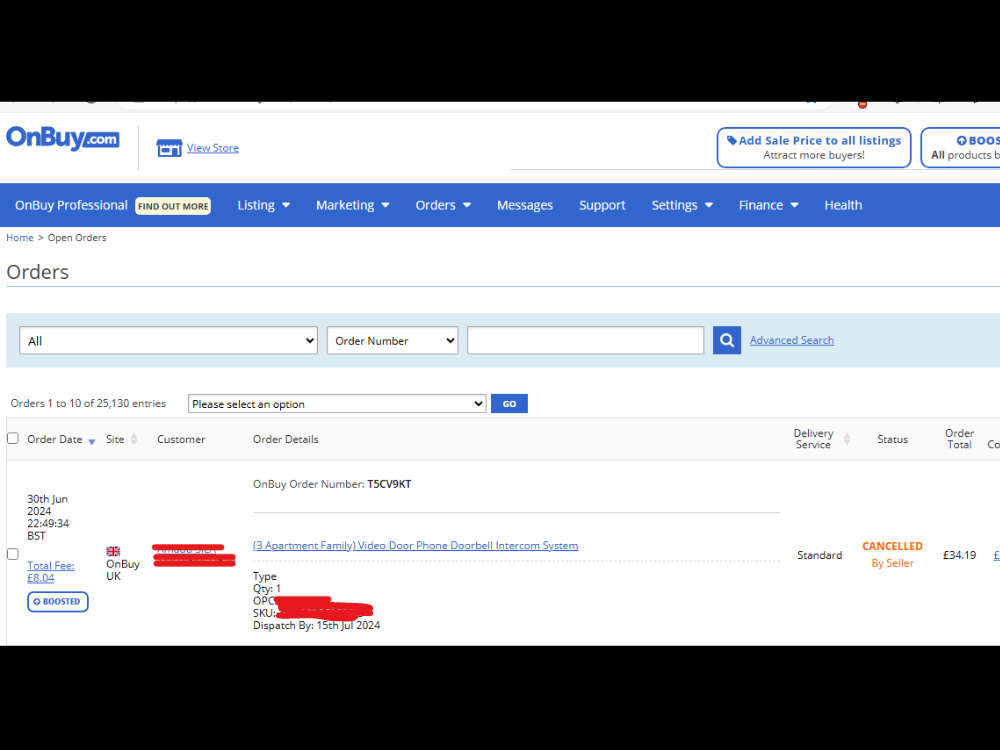Open the Order Number search type dropdown
The width and height of the screenshot is (1000, 750).
392,341
